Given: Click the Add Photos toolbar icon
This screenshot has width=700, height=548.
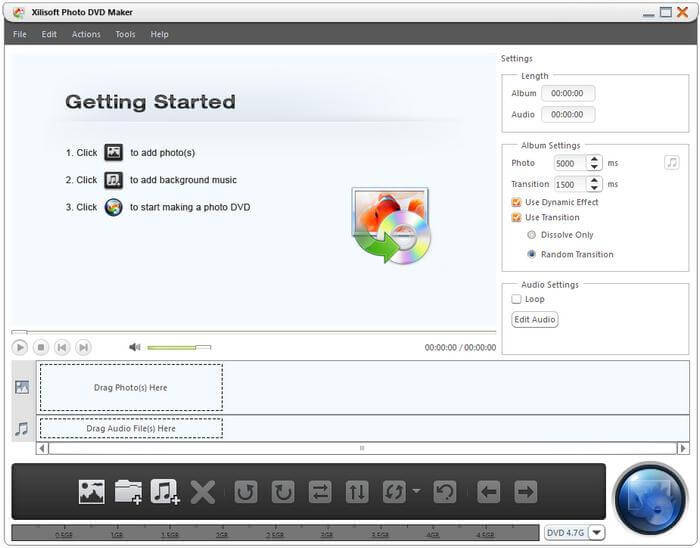Looking at the screenshot, I should 92,492.
